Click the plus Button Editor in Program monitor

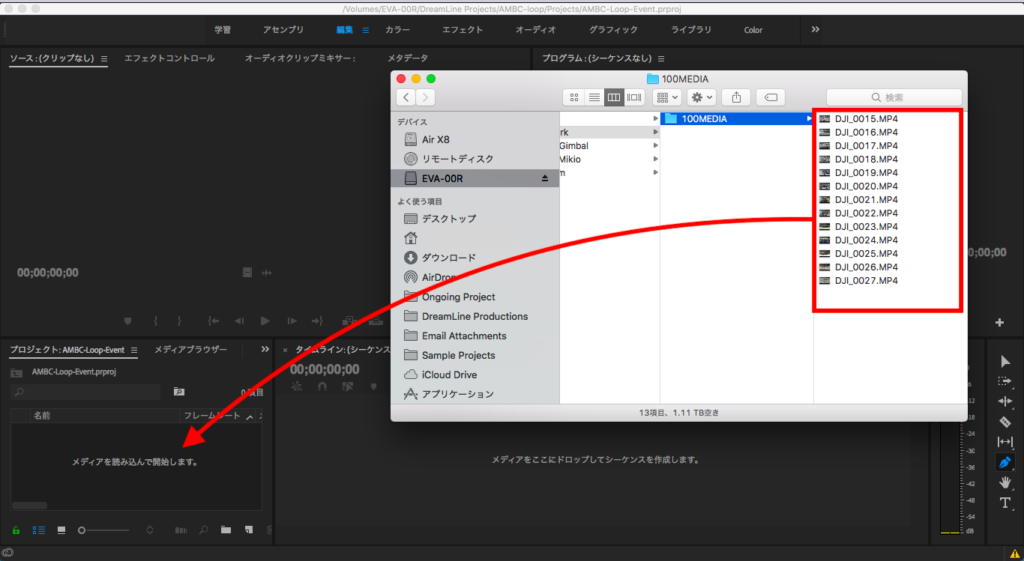pos(999,322)
